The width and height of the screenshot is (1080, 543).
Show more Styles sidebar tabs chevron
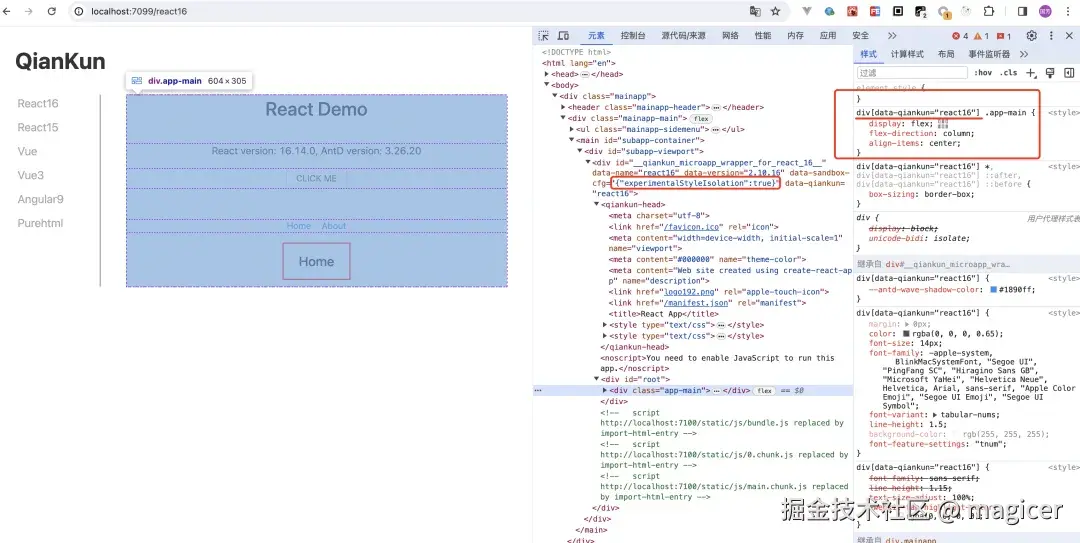point(1024,54)
